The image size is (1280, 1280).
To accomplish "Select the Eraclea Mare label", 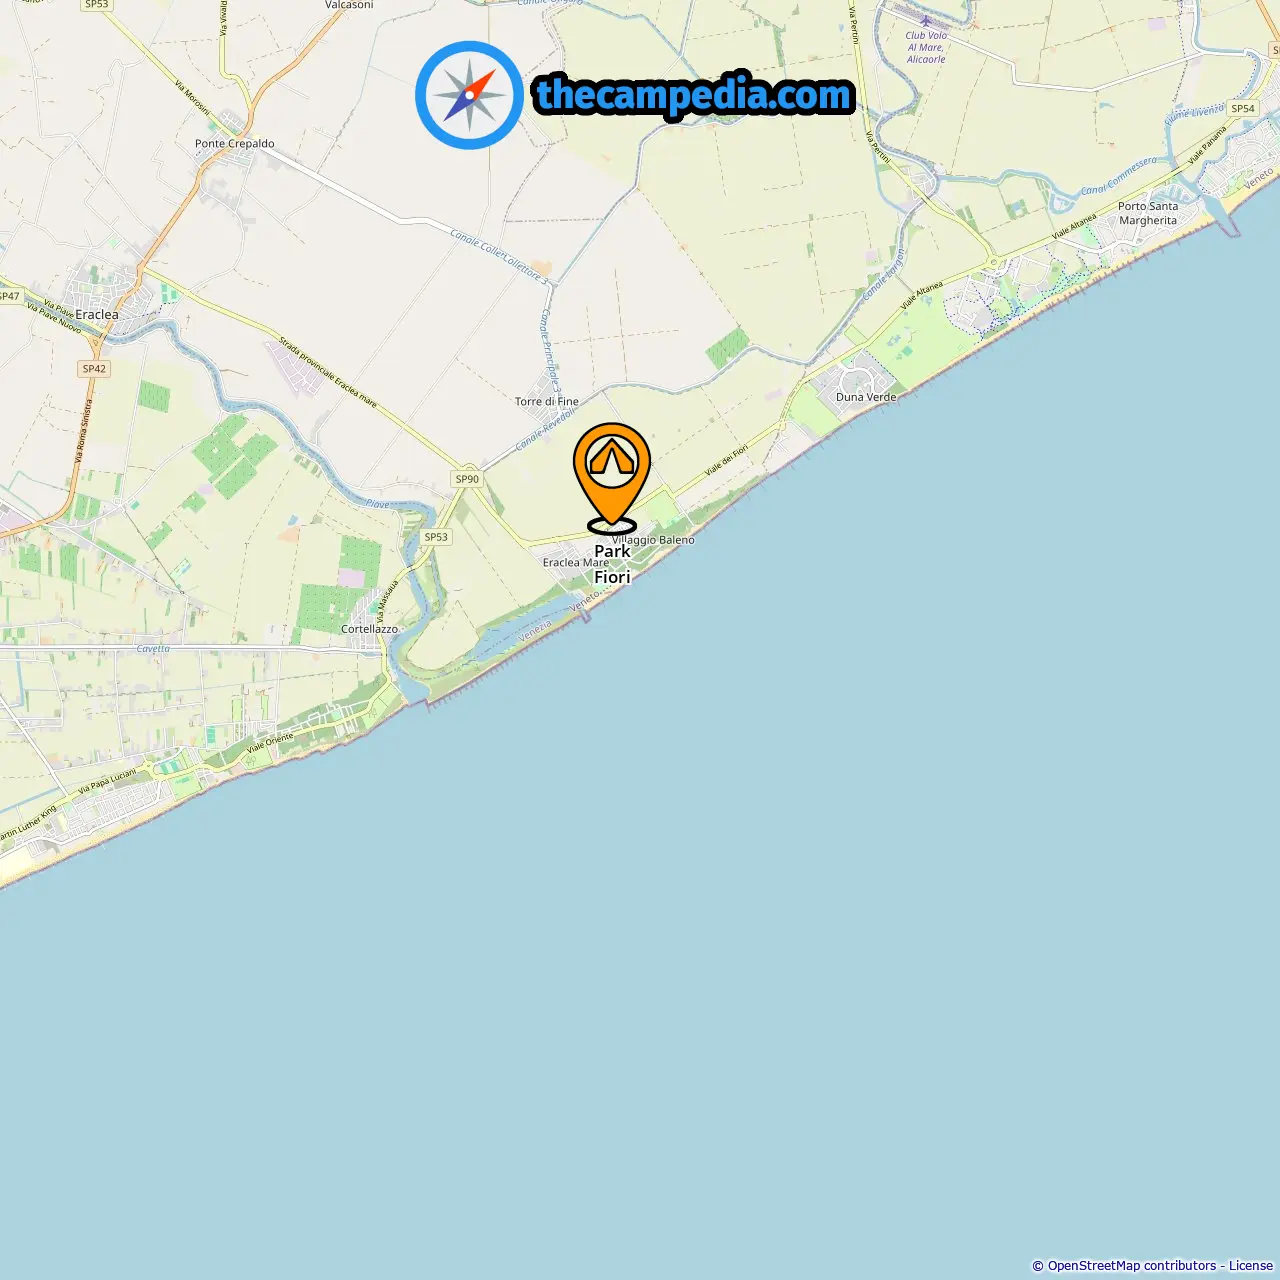I will [575, 562].
